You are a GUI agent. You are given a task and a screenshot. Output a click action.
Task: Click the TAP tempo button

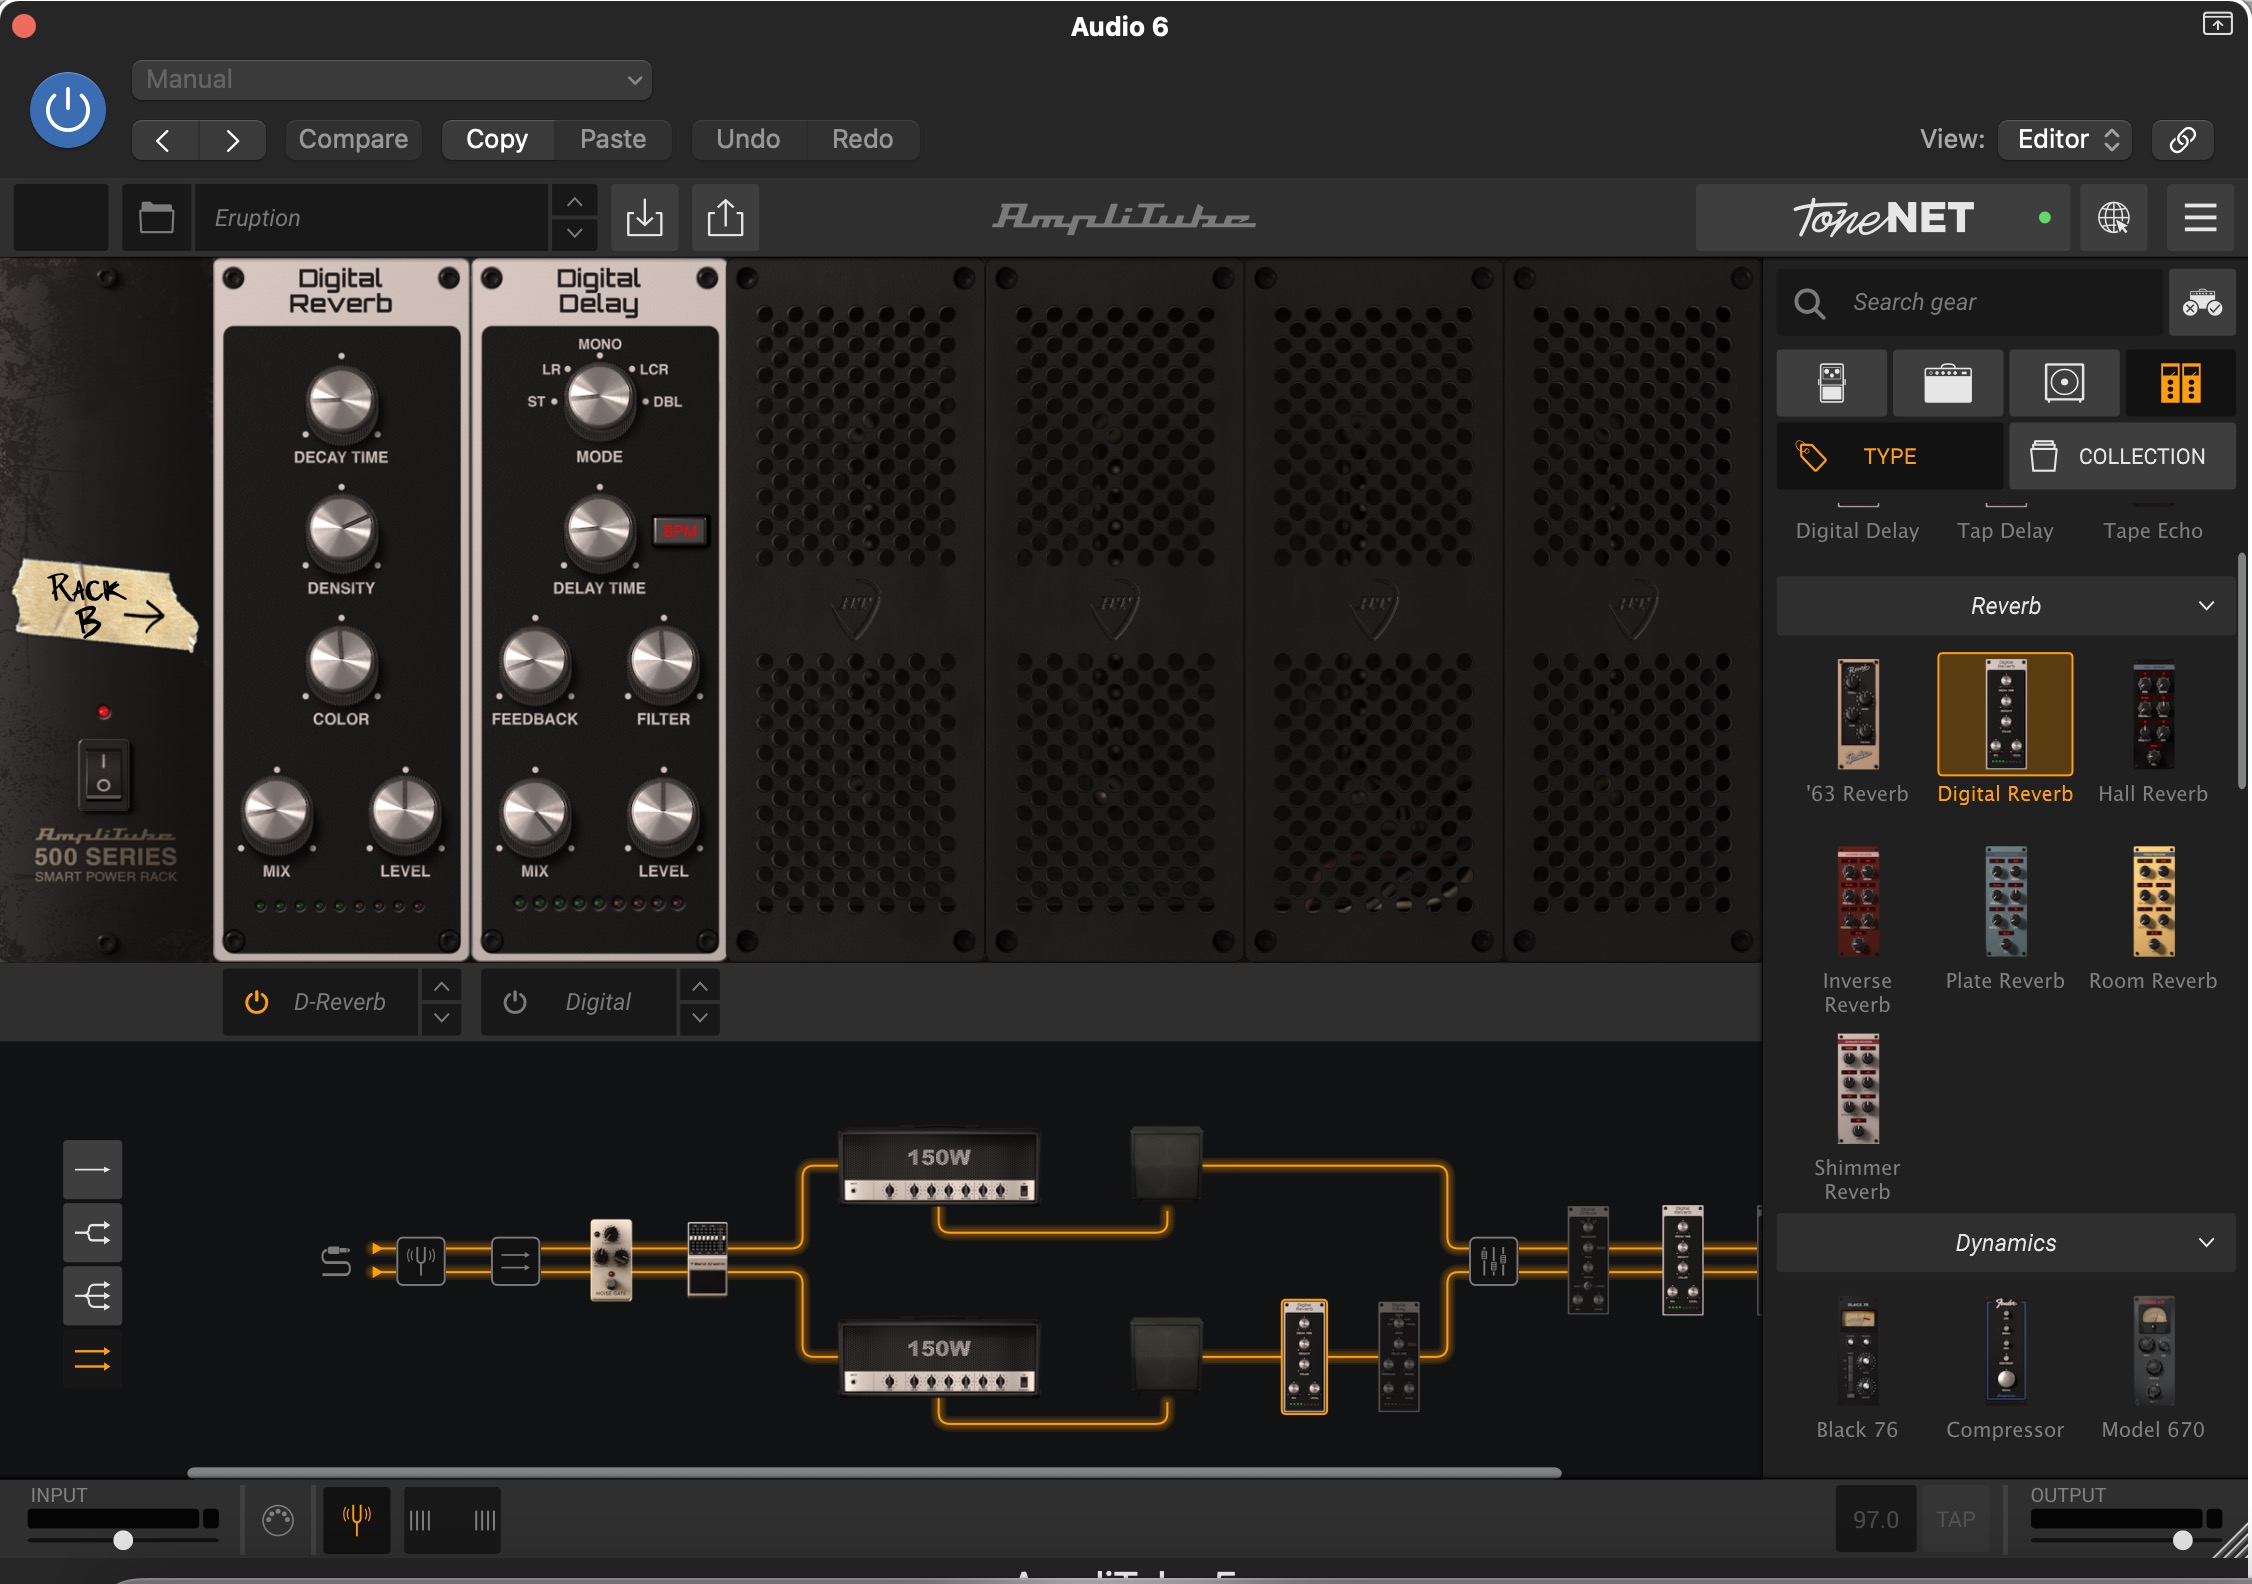[x=1955, y=1520]
